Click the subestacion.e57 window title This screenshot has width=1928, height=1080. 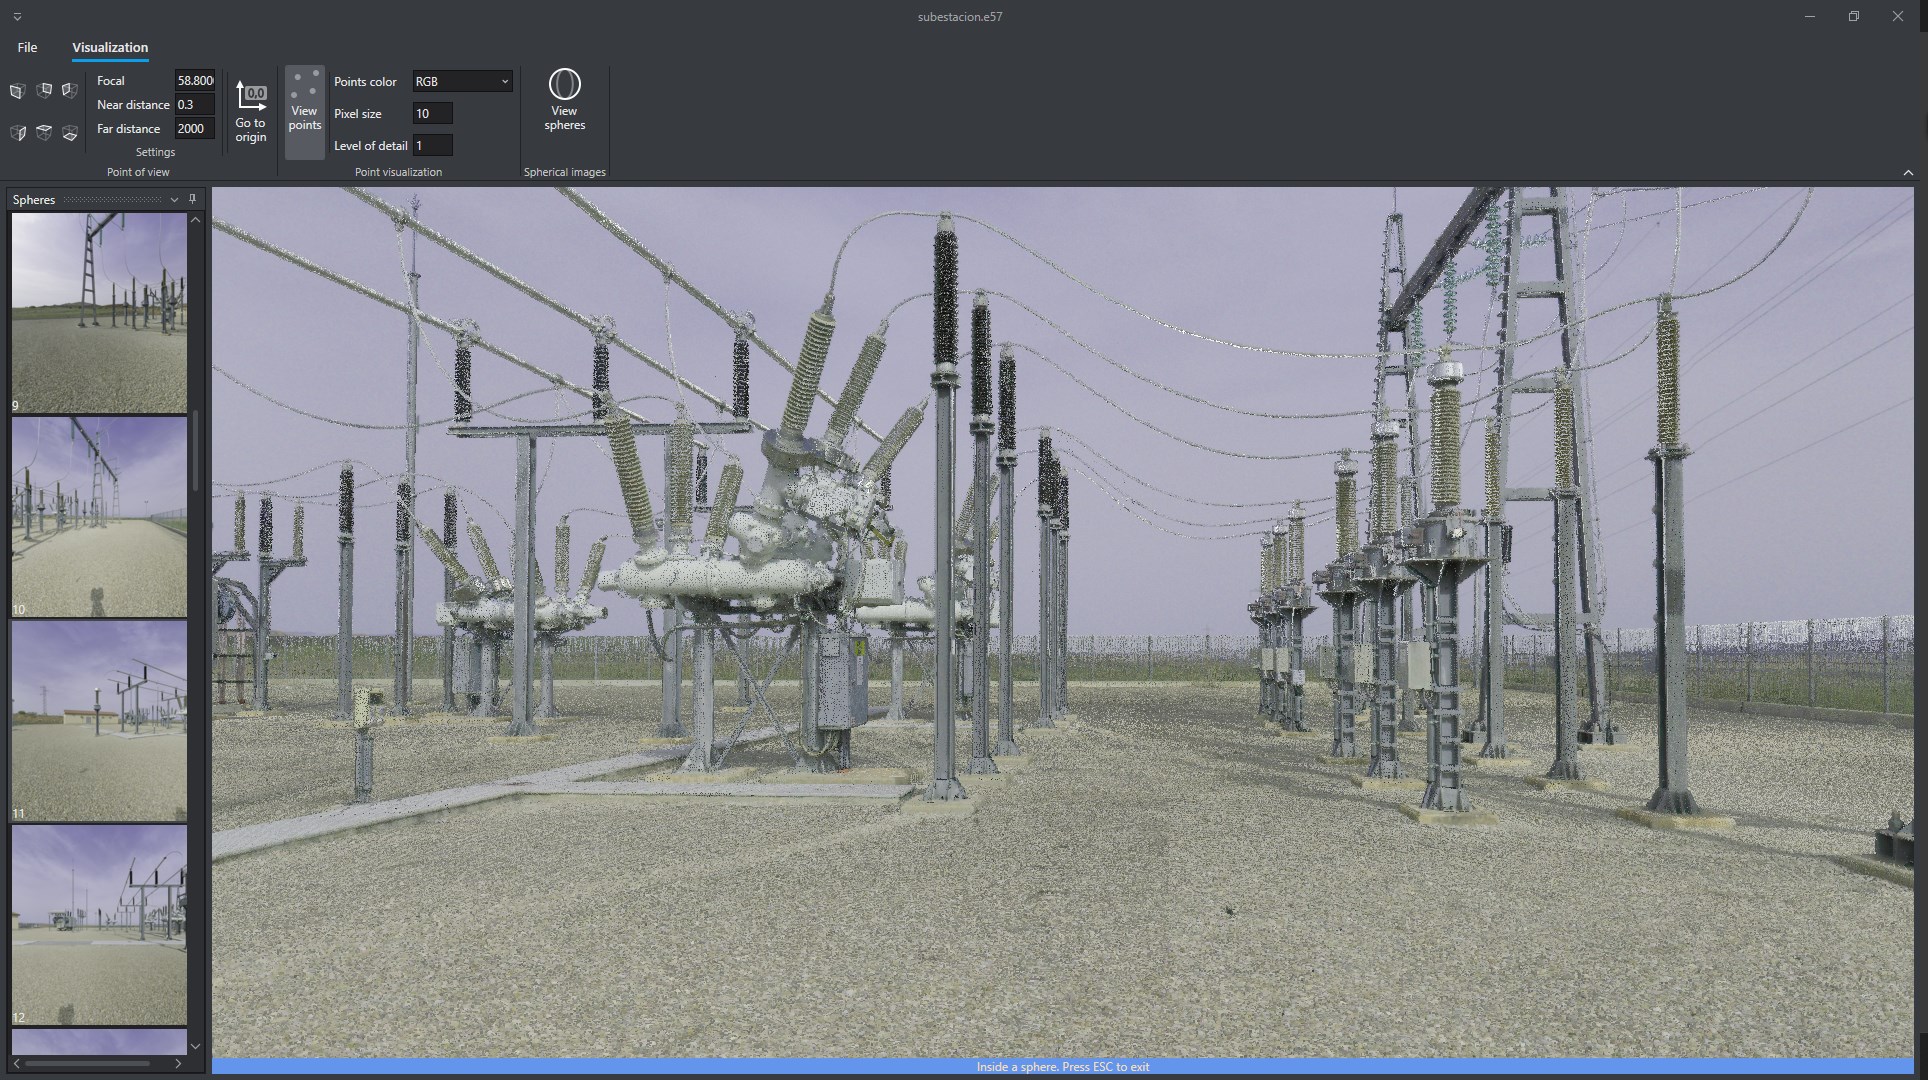[x=960, y=17]
